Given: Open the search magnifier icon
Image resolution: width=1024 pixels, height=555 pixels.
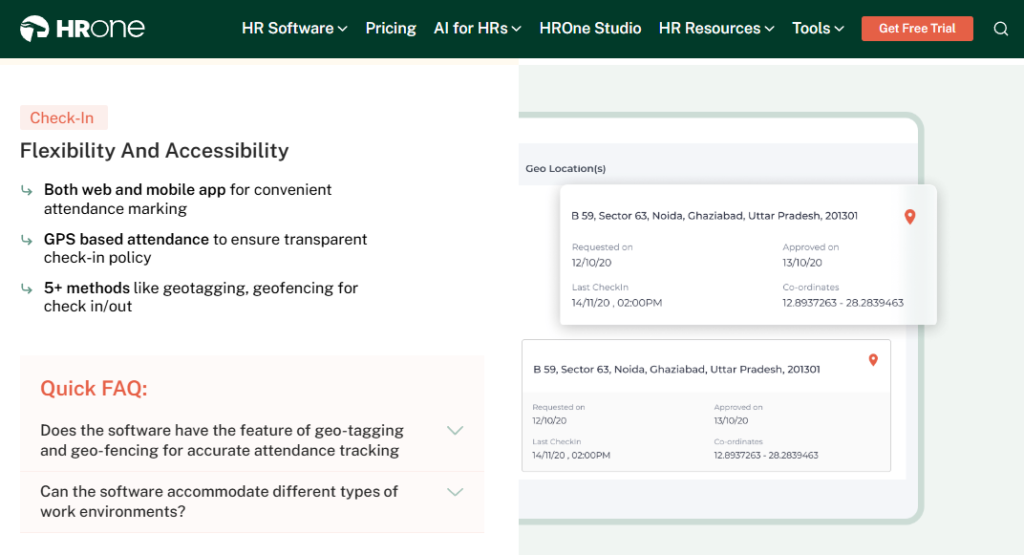Looking at the screenshot, I should (1000, 29).
